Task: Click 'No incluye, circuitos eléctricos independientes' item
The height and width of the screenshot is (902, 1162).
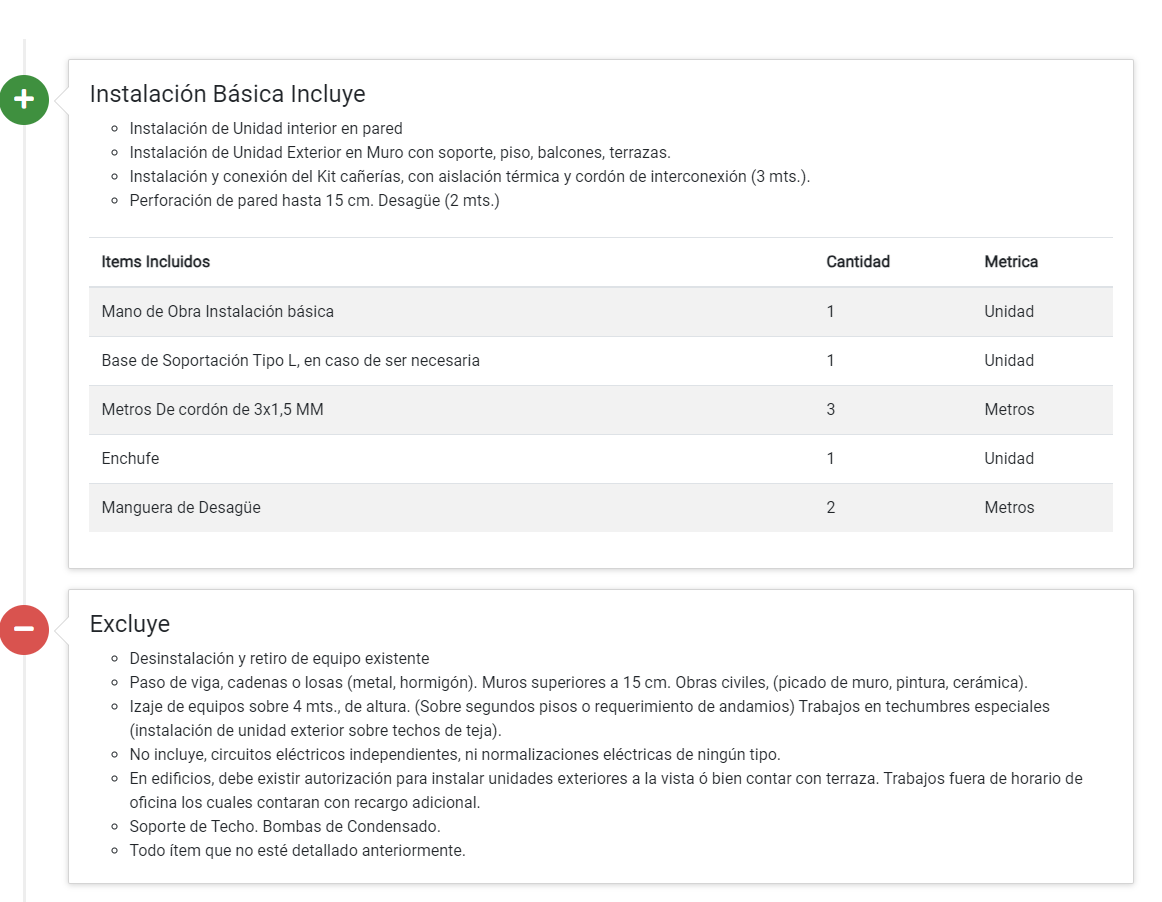Action: pos(454,754)
